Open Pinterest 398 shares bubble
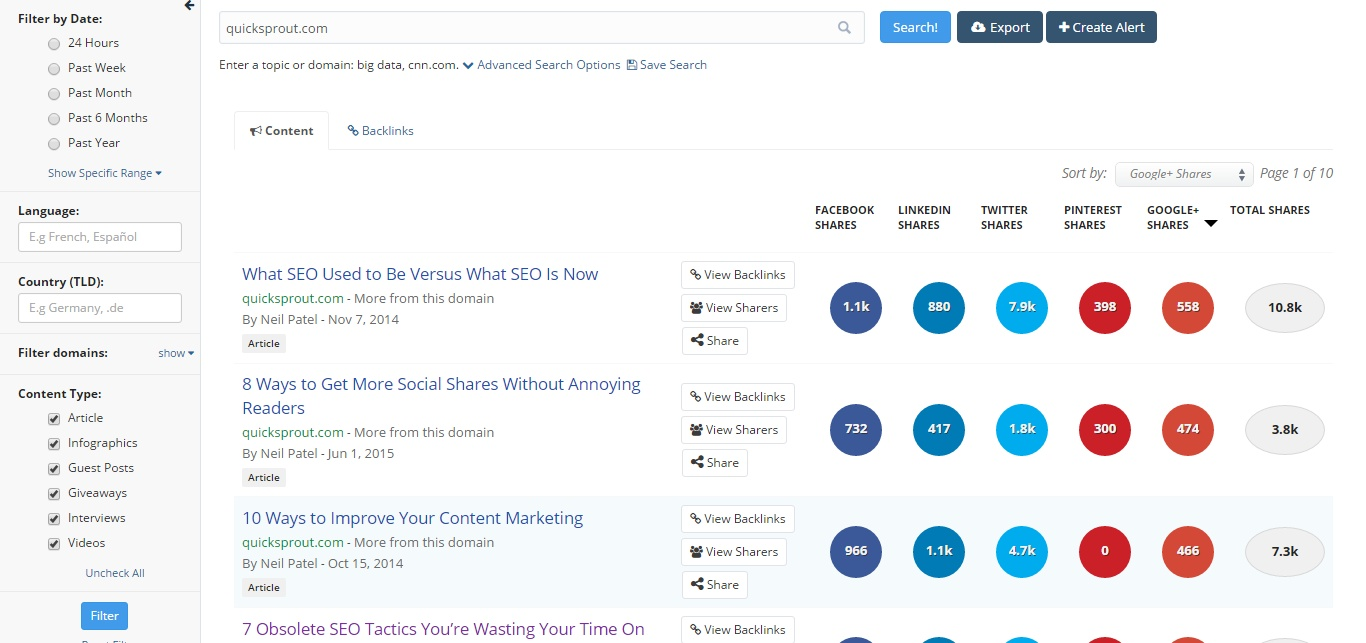 pyautogui.click(x=1105, y=307)
